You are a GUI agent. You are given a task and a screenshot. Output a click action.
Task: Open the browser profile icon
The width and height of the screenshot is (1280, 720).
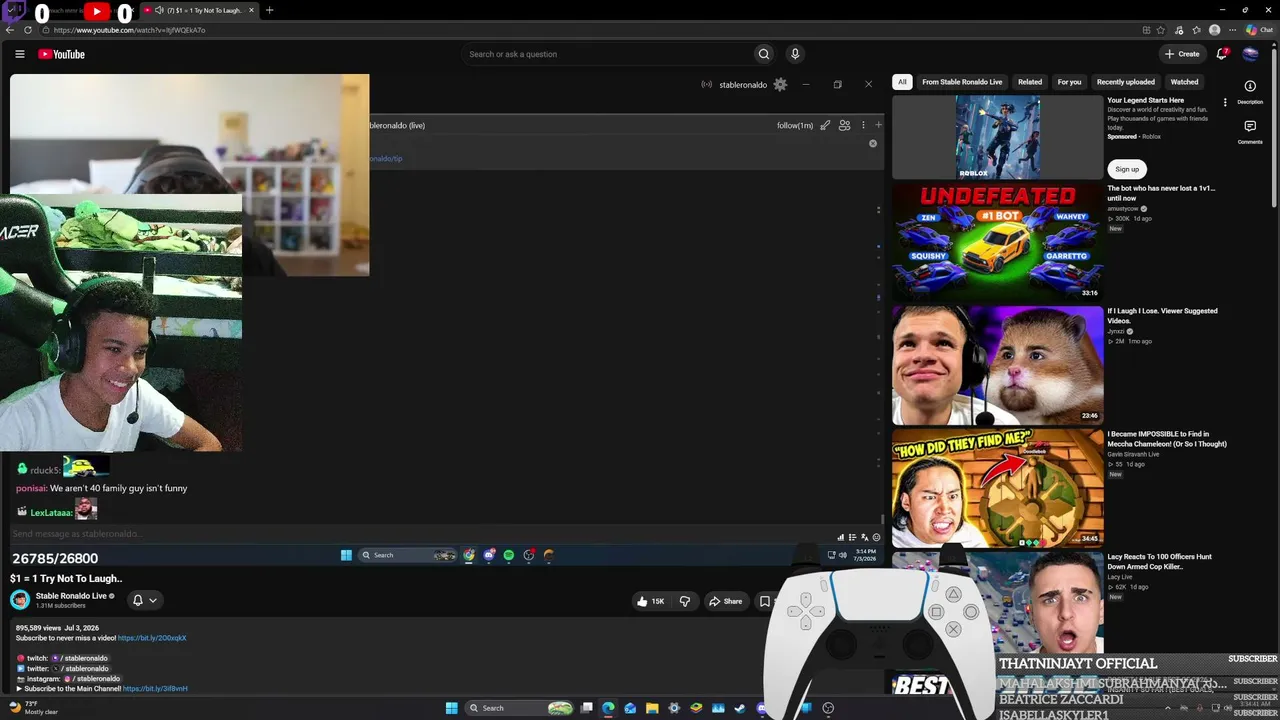click(1215, 30)
